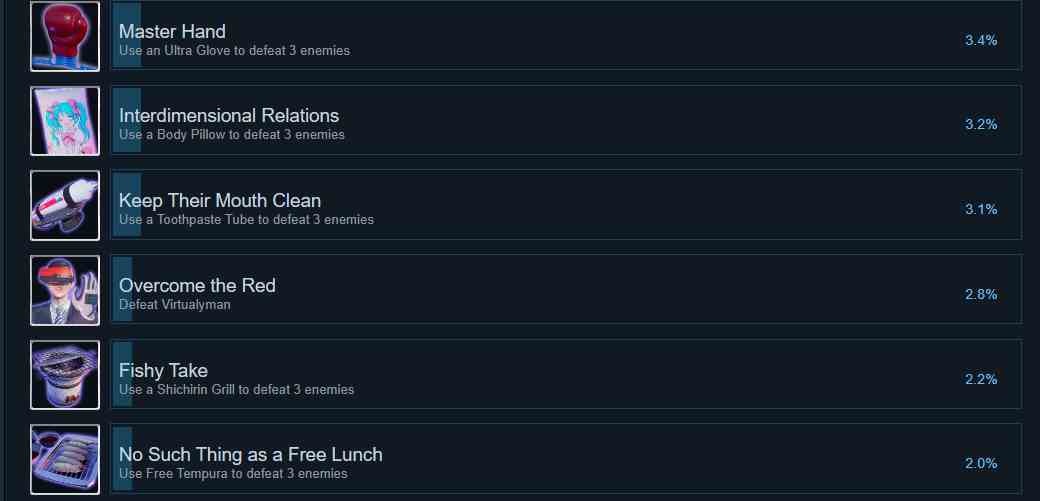Click the 'Defeat Virtualyman' description text

[175, 305]
